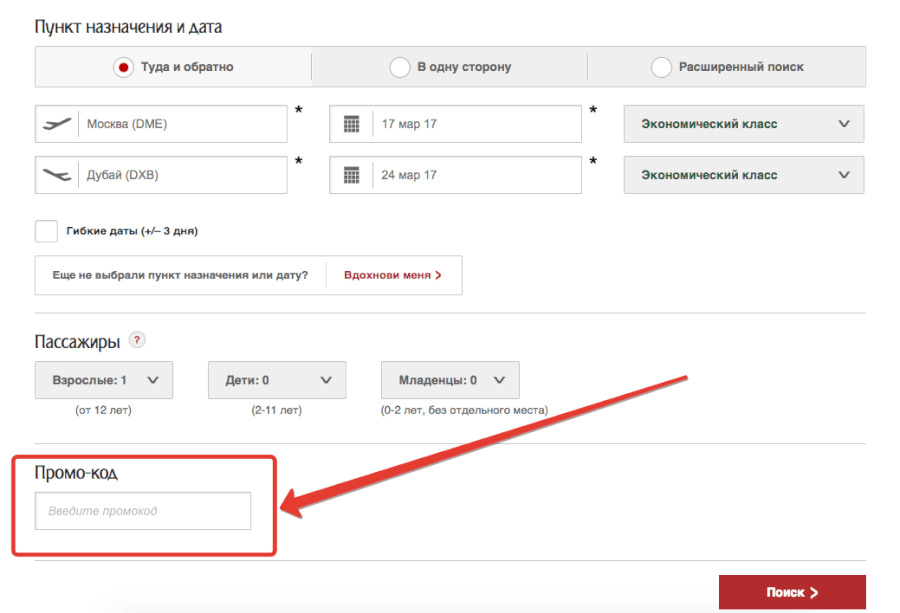The width and height of the screenshot is (900, 613).
Task: Click the Введите промокод input field
Action: click(143, 511)
